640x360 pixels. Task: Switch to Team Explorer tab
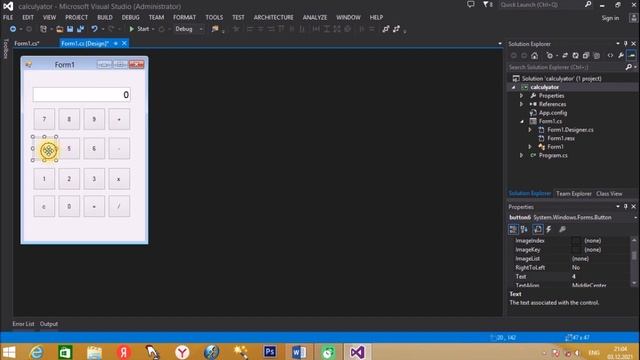click(573, 193)
